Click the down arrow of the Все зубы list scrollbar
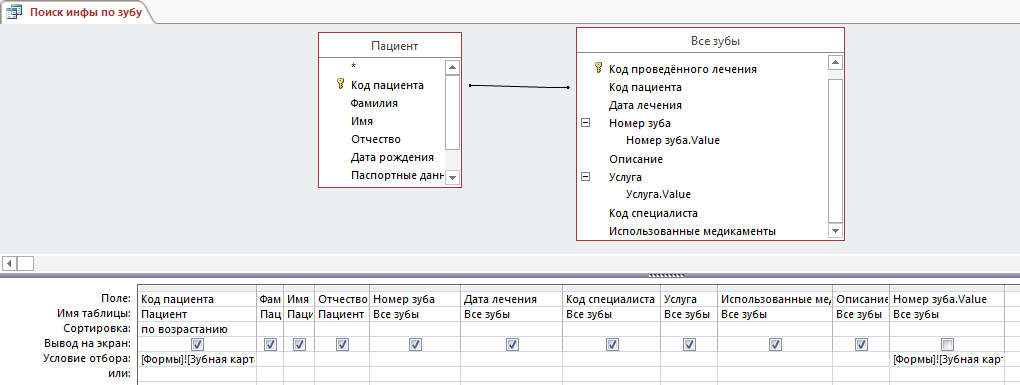 [835, 230]
